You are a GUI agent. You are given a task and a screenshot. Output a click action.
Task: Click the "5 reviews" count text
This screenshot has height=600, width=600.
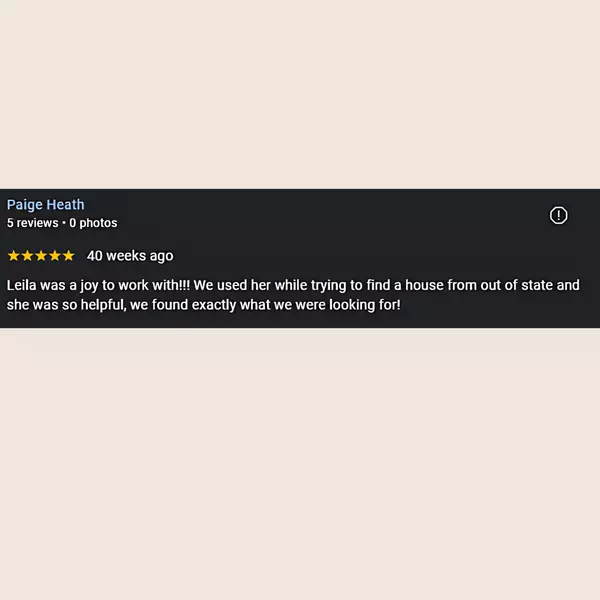click(33, 223)
